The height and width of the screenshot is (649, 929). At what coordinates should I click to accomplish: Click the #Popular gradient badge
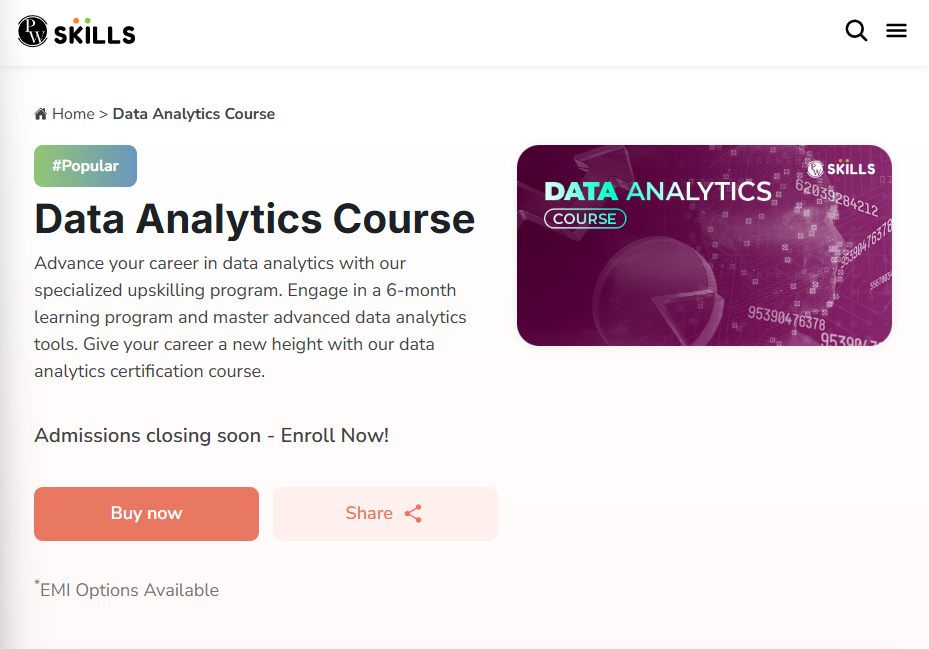click(x=85, y=166)
